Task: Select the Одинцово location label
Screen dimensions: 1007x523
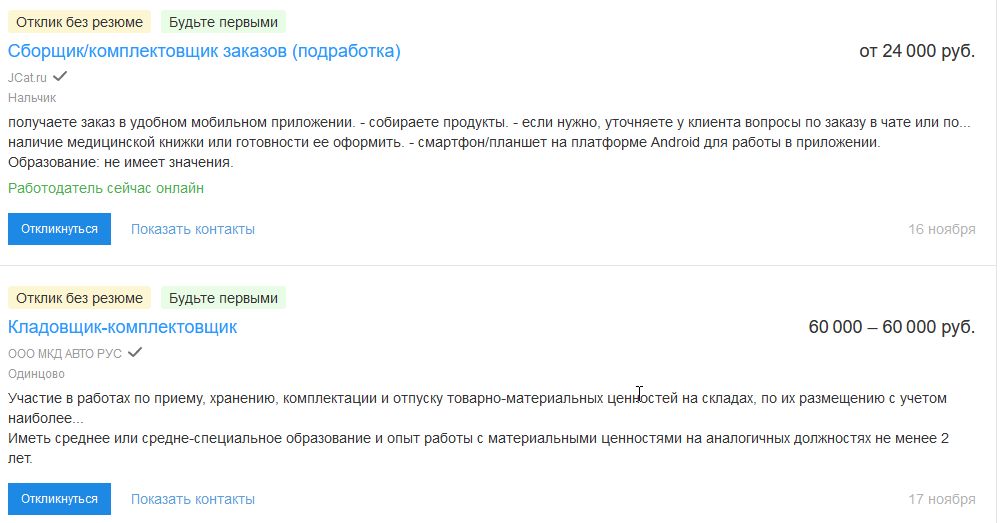Action: coord(36,374)
